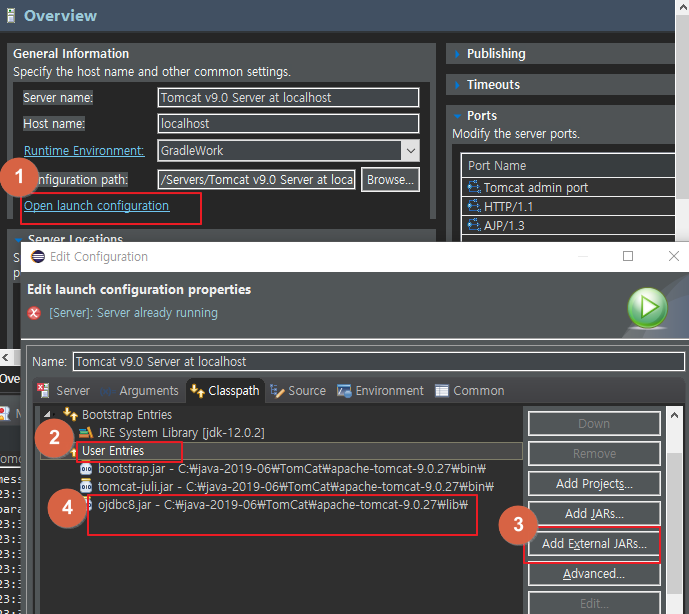
Task: Click the Browse button for configuration path
Action: (390, 179)
